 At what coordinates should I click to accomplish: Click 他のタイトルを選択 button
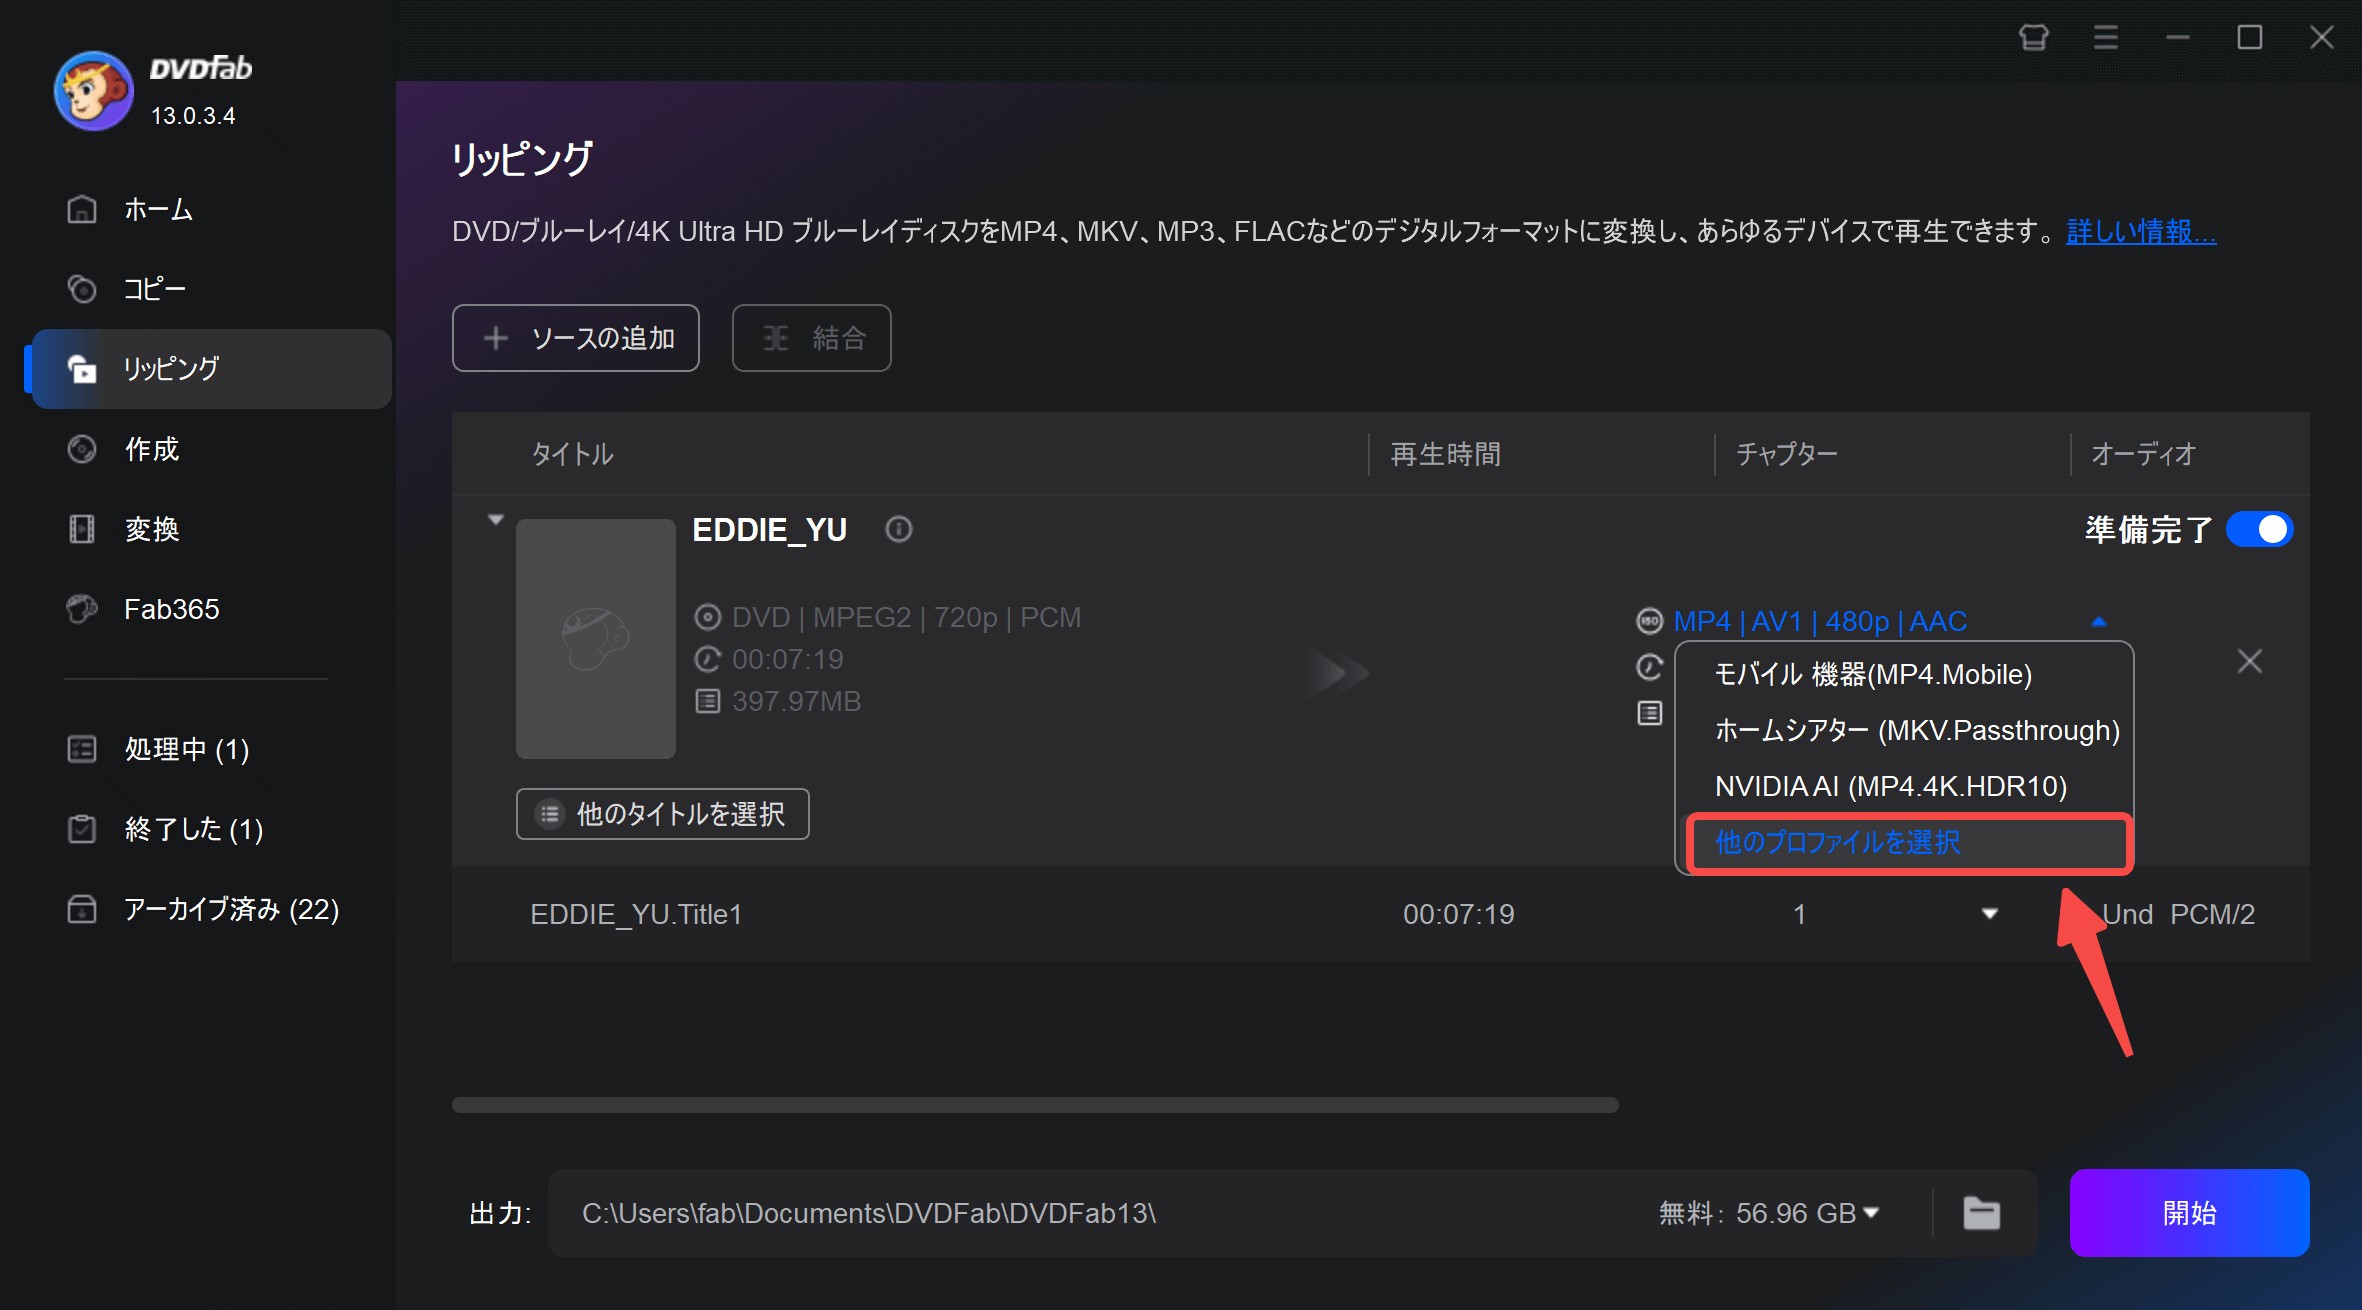click(662, 814)
